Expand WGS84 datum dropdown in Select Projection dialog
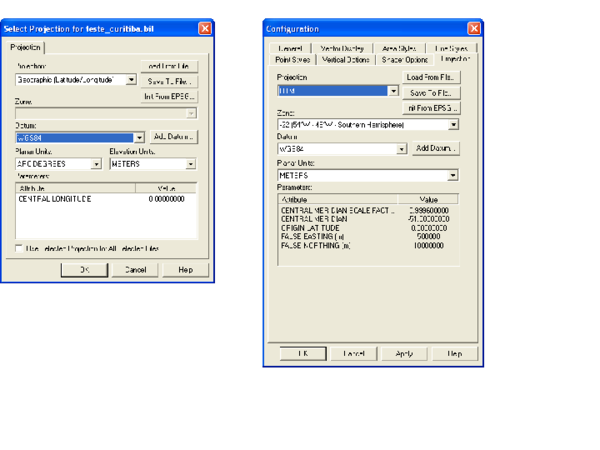This screenshot has height=450, width=600. point(139,138)
